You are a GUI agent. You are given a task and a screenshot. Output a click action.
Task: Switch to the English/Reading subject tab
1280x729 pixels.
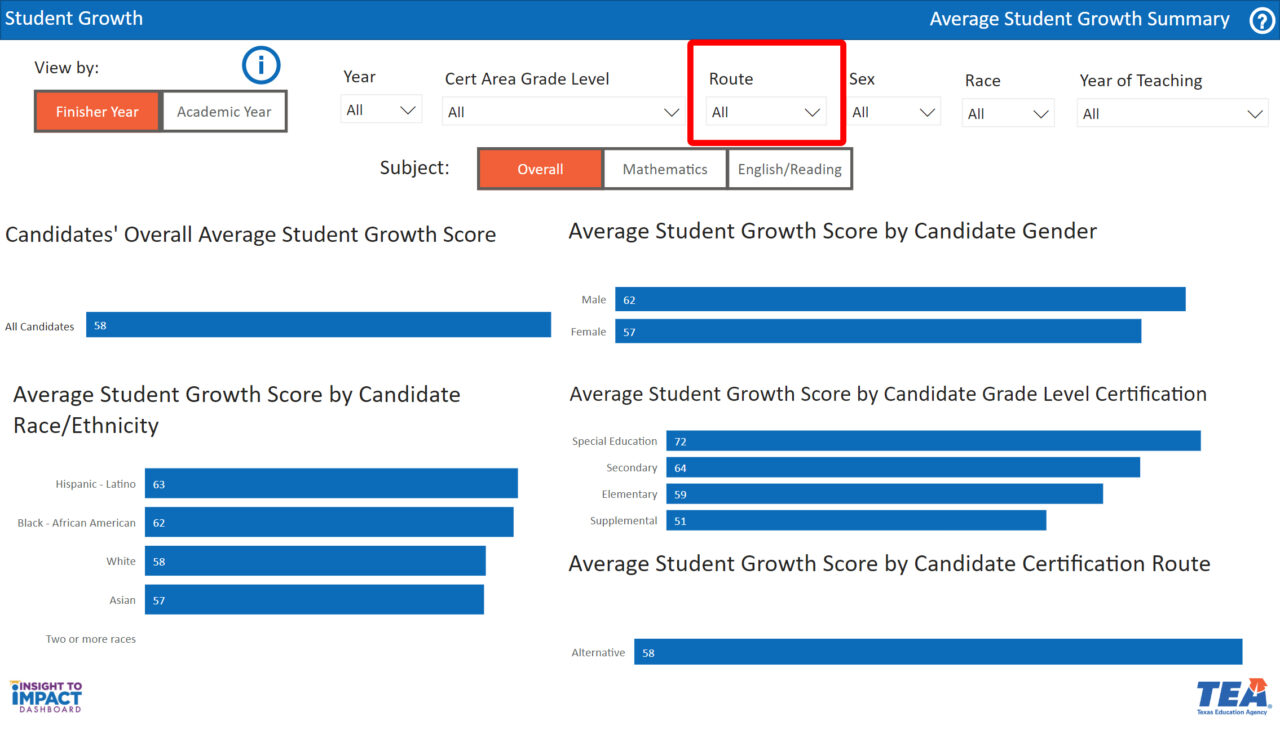point(789,168)
